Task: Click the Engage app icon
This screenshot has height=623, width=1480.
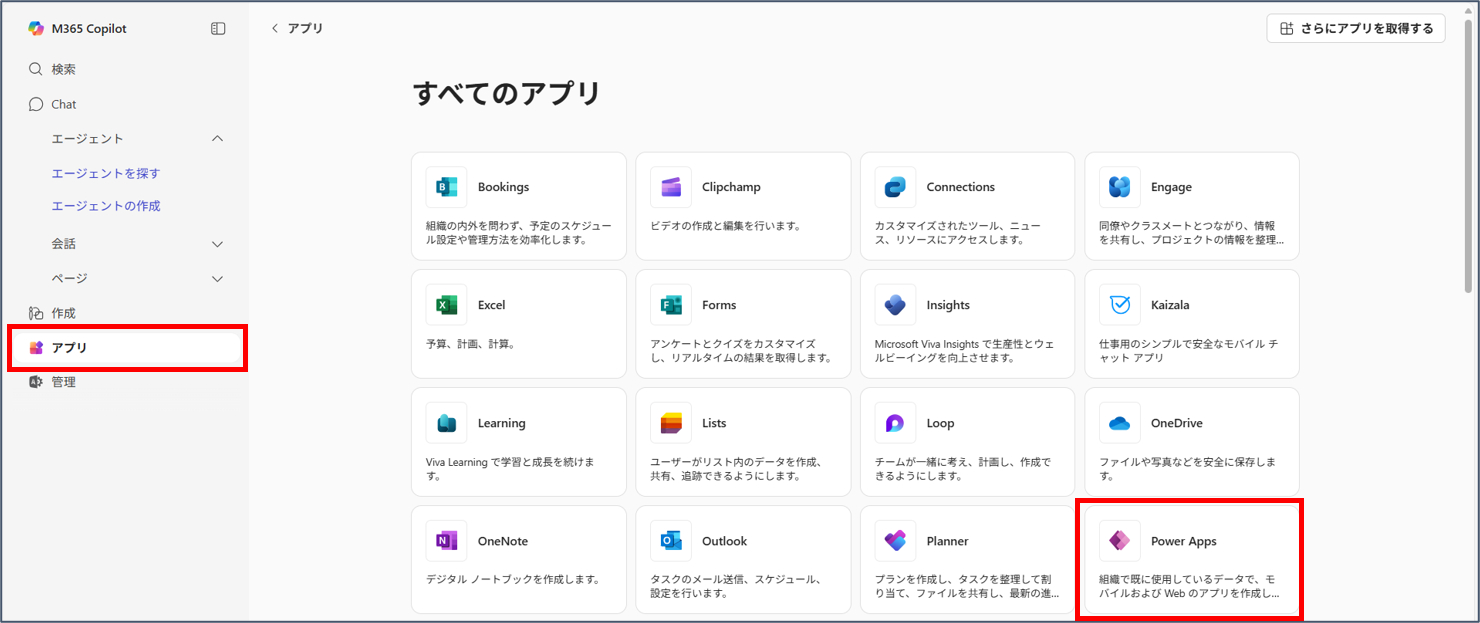Action: click(x=1120, y=187)
